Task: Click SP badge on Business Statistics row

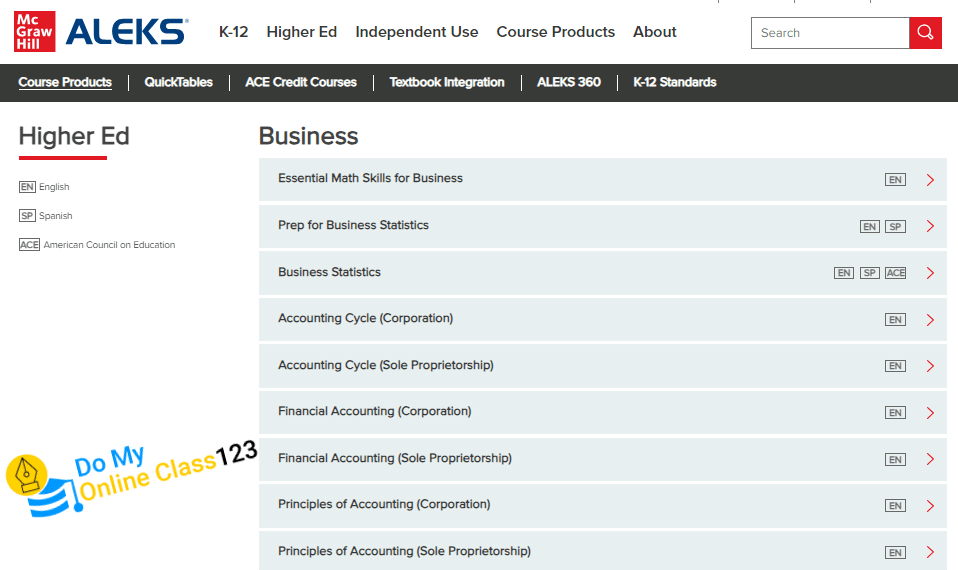Action: [869, 272]
